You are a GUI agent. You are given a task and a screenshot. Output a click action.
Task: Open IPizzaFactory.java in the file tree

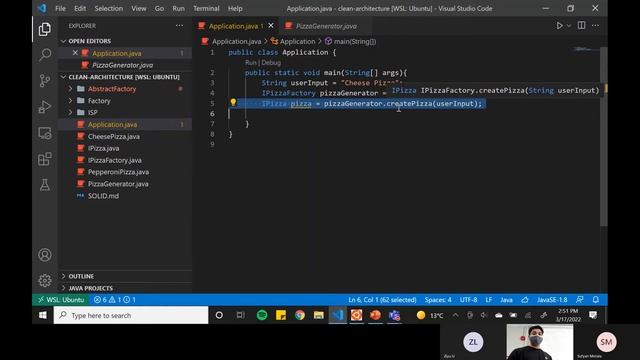[x=125, y=160]
